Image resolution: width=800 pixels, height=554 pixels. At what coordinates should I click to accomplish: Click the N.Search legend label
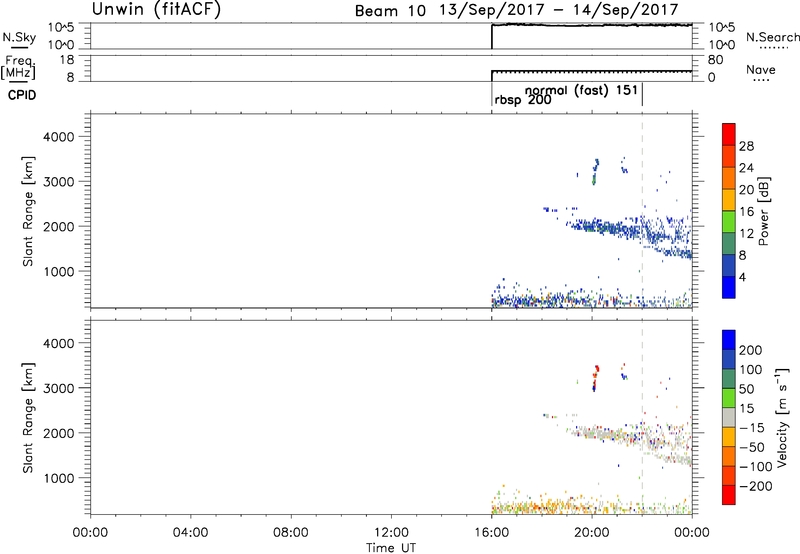(772, 37)
